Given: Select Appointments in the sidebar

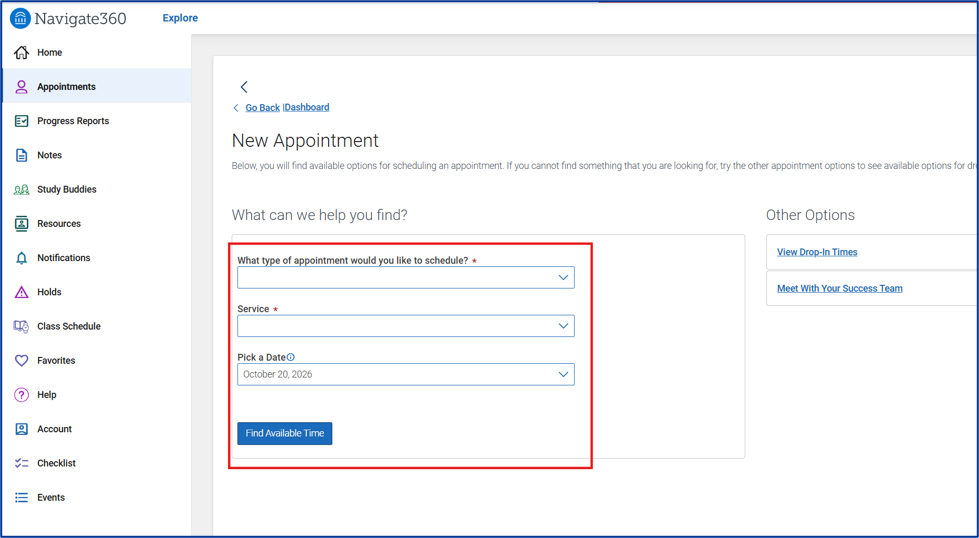Looking at the screenshot, I should click(96, 87).
